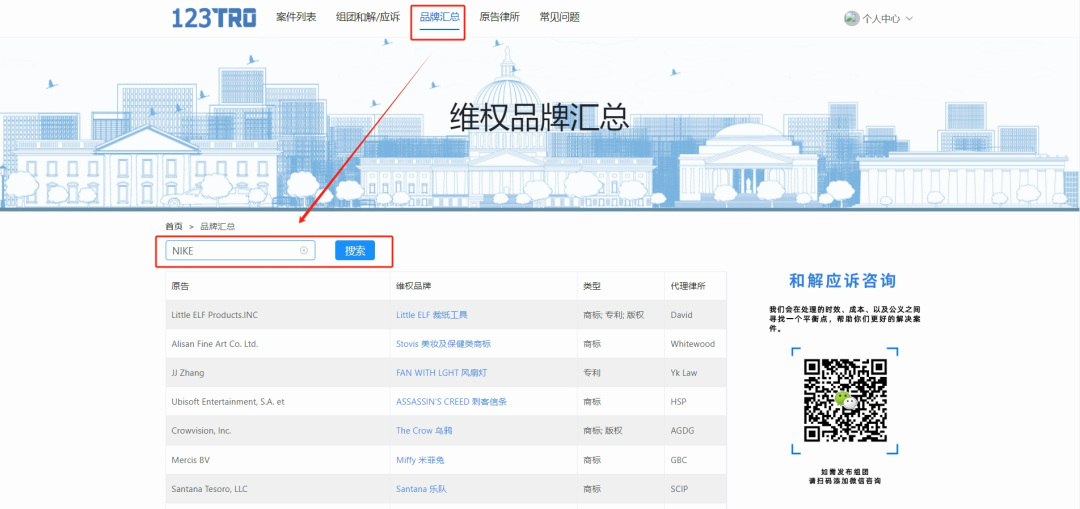Open 常见问题 page
The image size is (1080, 509).
pyautogui.click(x=559, y=17)
